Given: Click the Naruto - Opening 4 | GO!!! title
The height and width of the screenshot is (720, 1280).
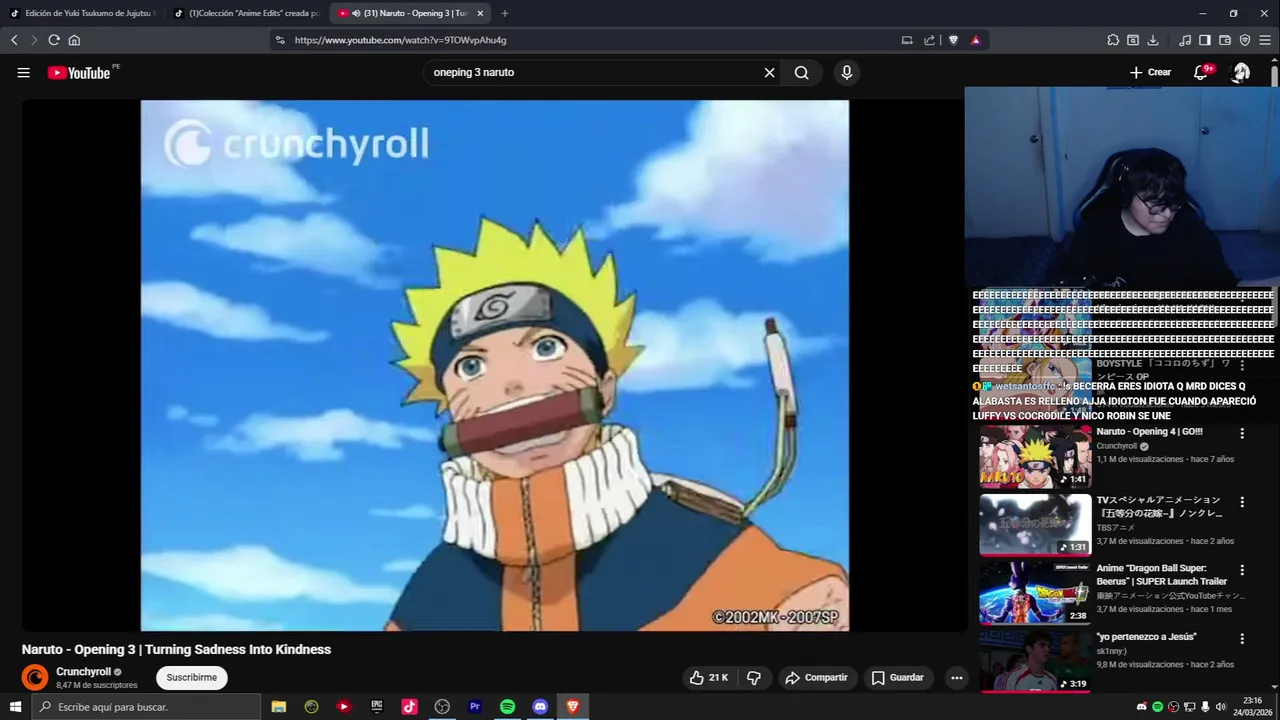Looking at the screenshot, I should click(x=1149, y=432).
